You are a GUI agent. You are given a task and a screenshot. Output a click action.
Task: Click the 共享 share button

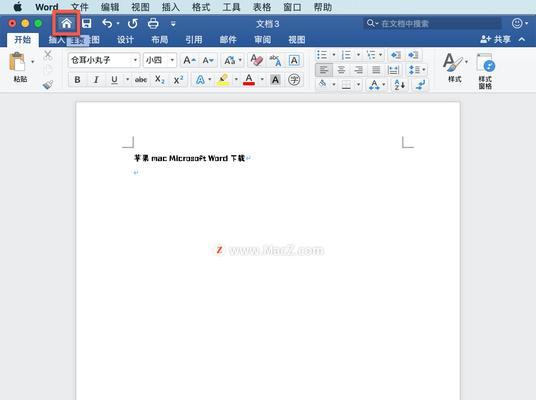pos(495,39)
